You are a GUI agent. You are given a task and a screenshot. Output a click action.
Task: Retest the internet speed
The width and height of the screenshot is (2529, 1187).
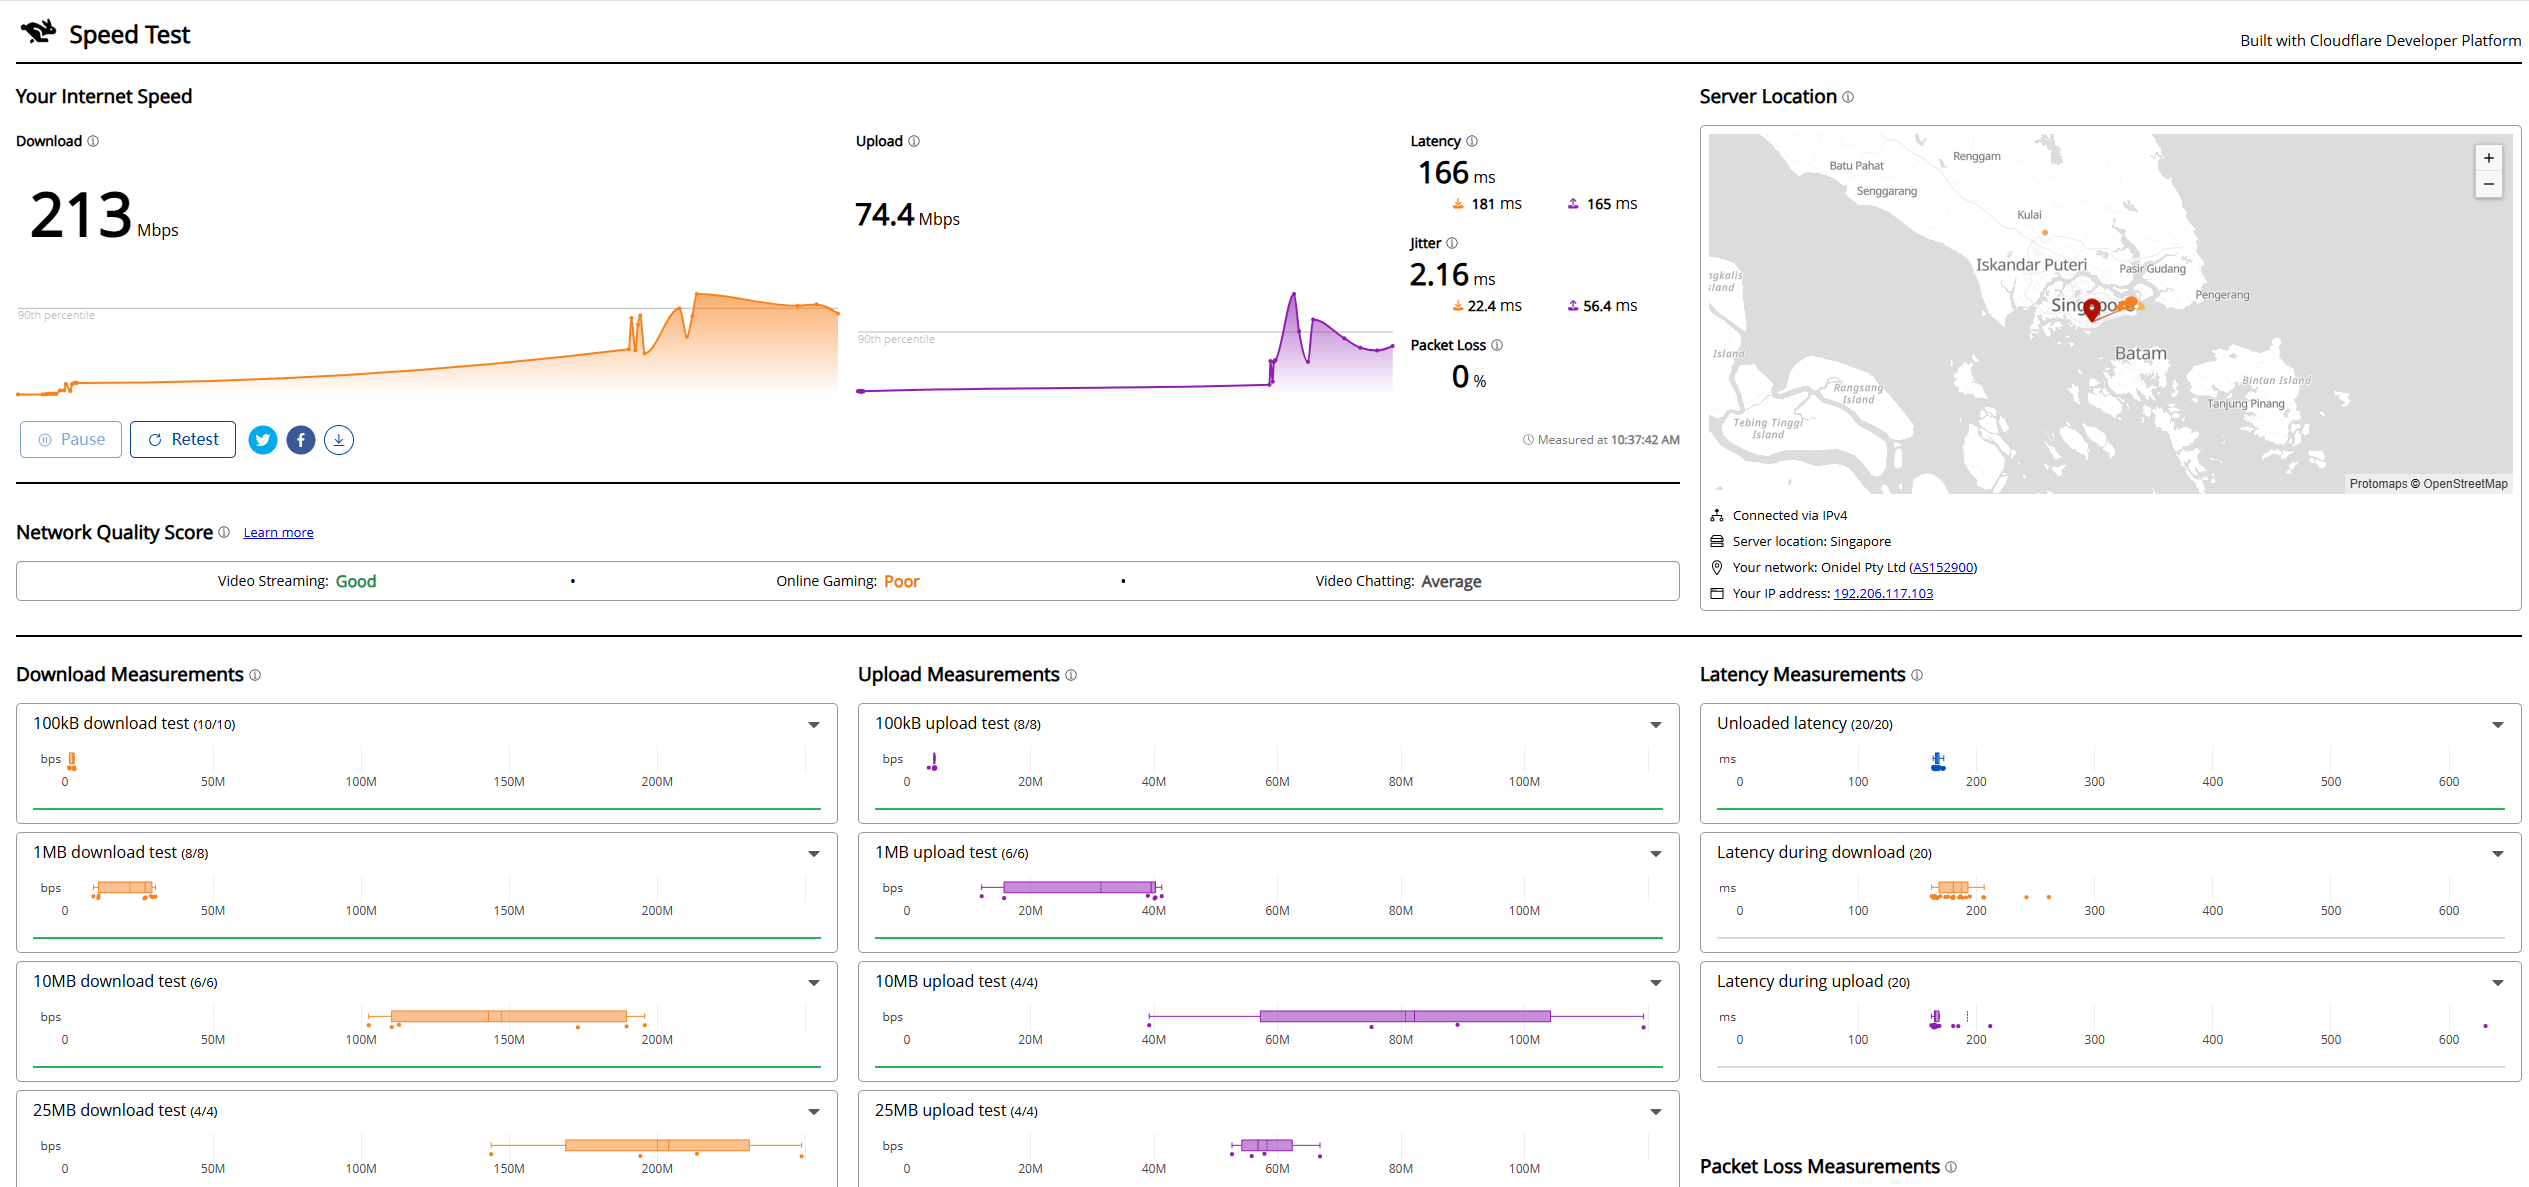[183, 440]
